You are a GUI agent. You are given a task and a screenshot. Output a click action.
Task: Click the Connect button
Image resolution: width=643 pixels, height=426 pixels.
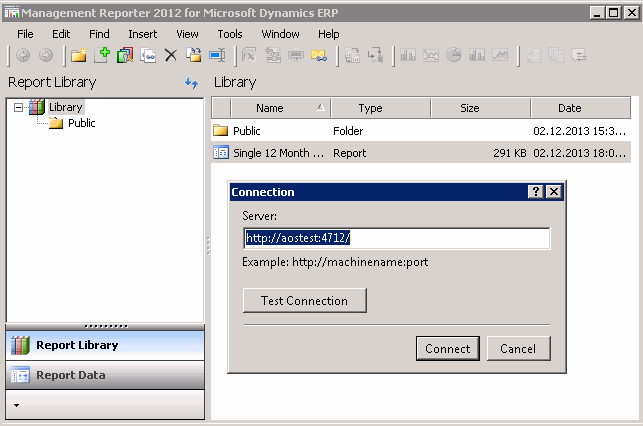click(448, 349)
